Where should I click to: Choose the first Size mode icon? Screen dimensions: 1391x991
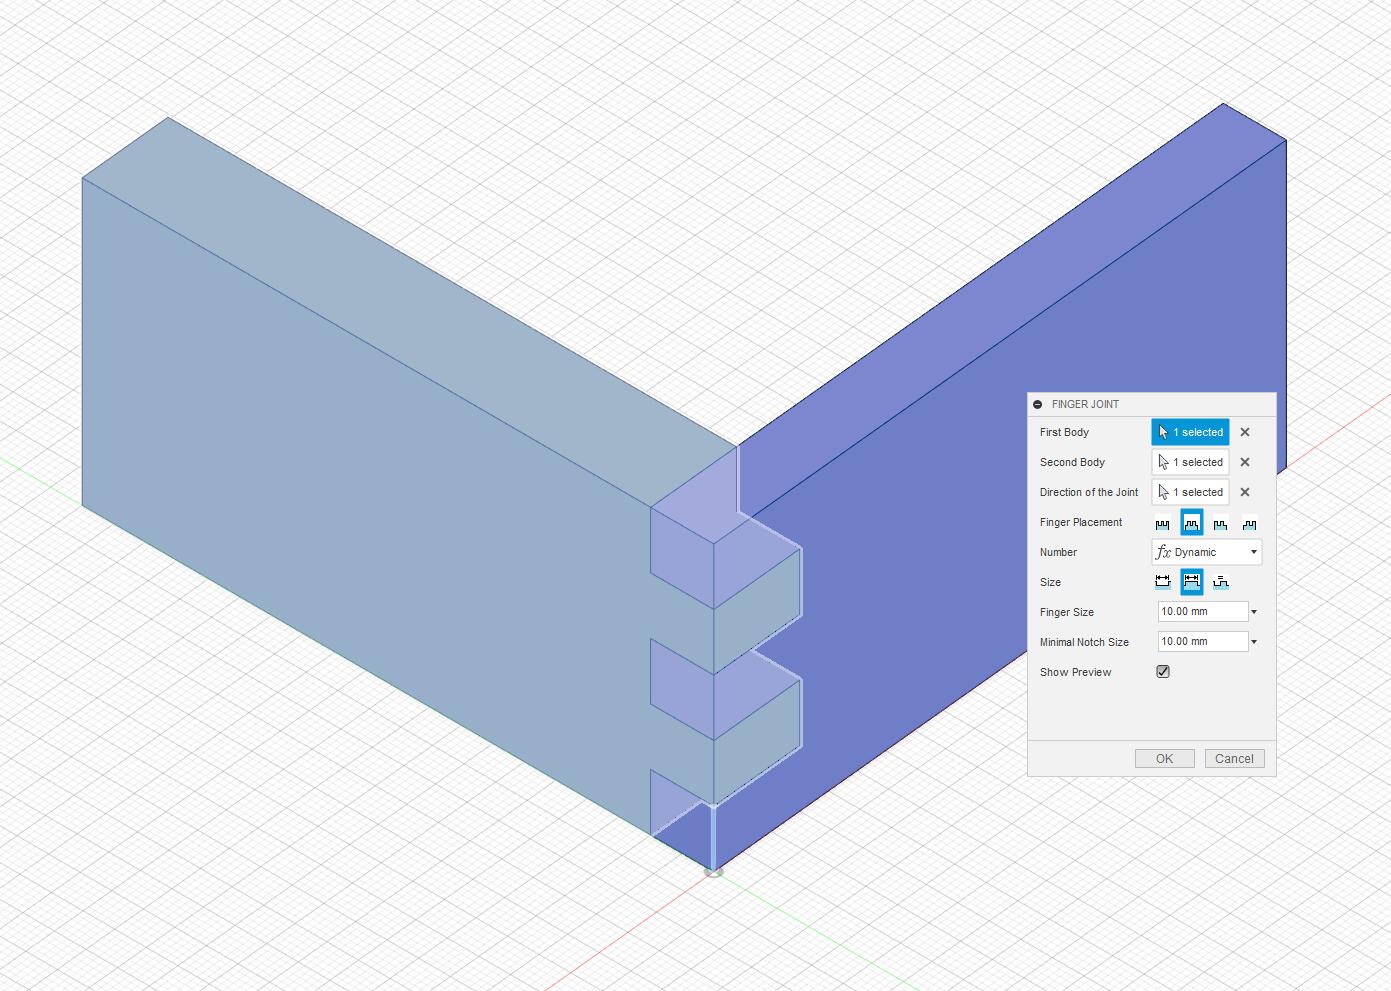(x=1162, y=581)
